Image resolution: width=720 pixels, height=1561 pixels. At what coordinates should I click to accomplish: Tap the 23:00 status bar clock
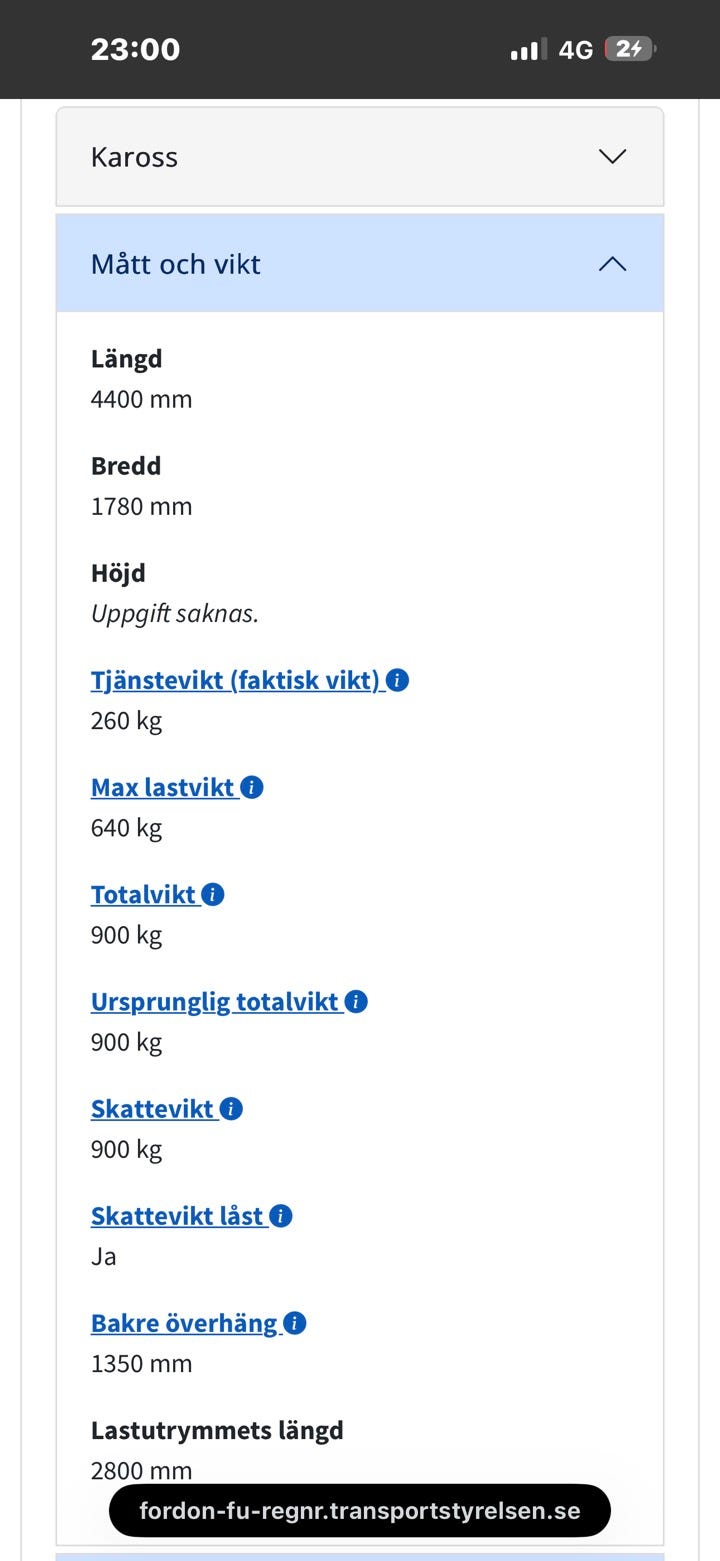(x=135, y=49)
